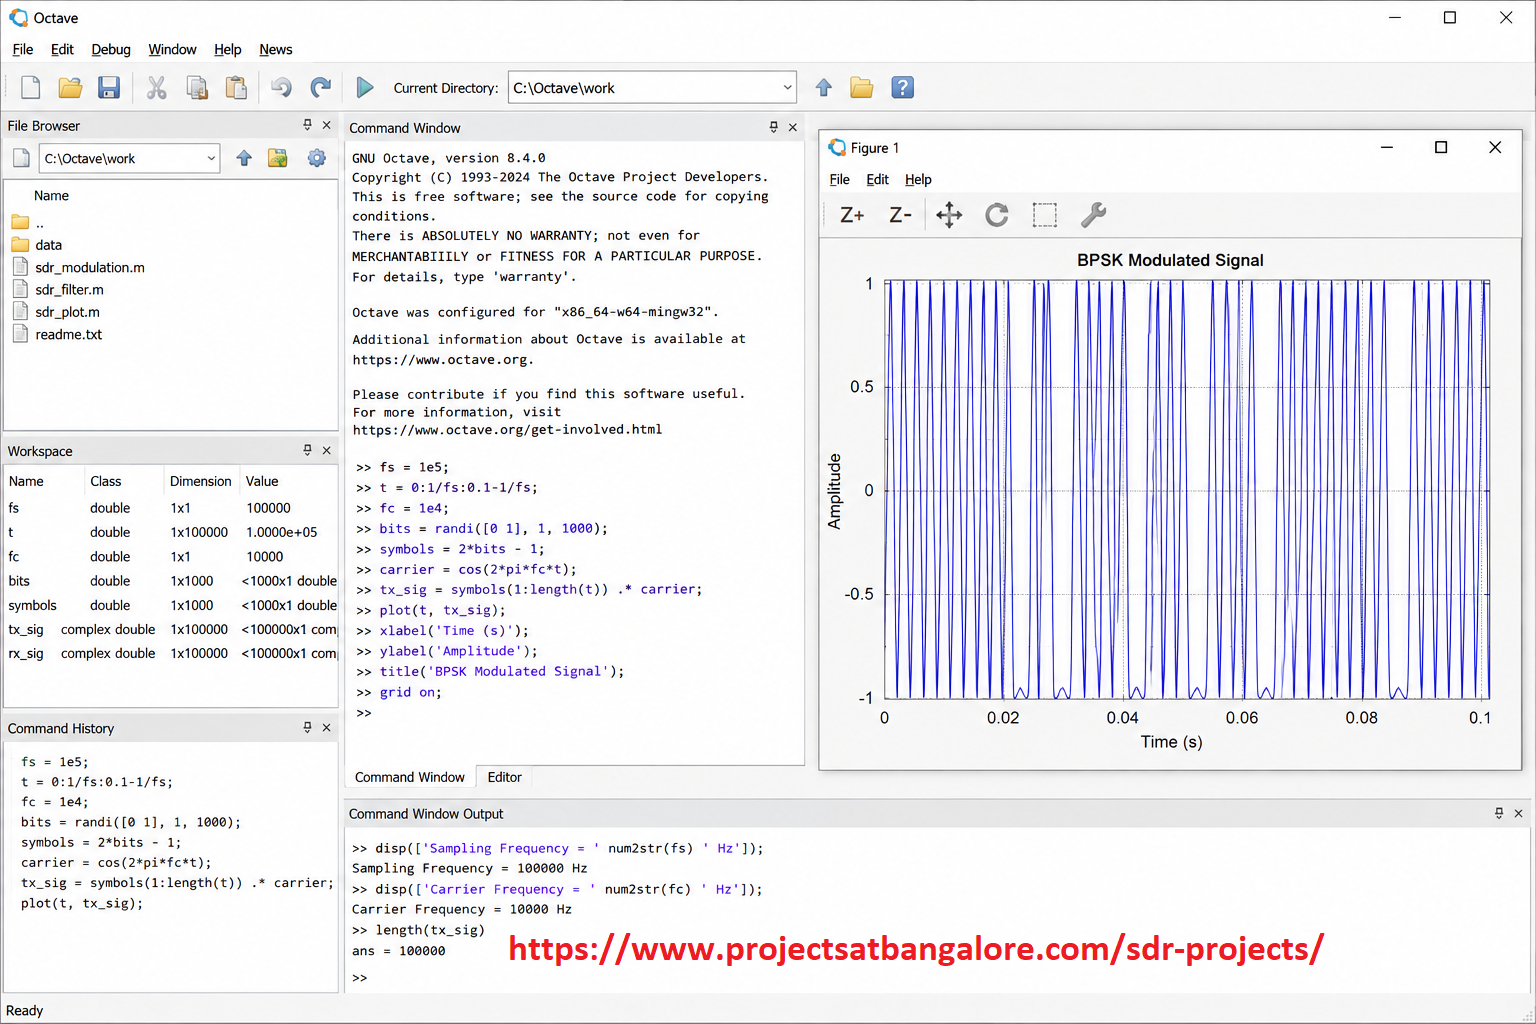This screenshot has height=1024, width=1536.
Task: Click the Paste clipboard icon
Action: click(x=236, y=88)
